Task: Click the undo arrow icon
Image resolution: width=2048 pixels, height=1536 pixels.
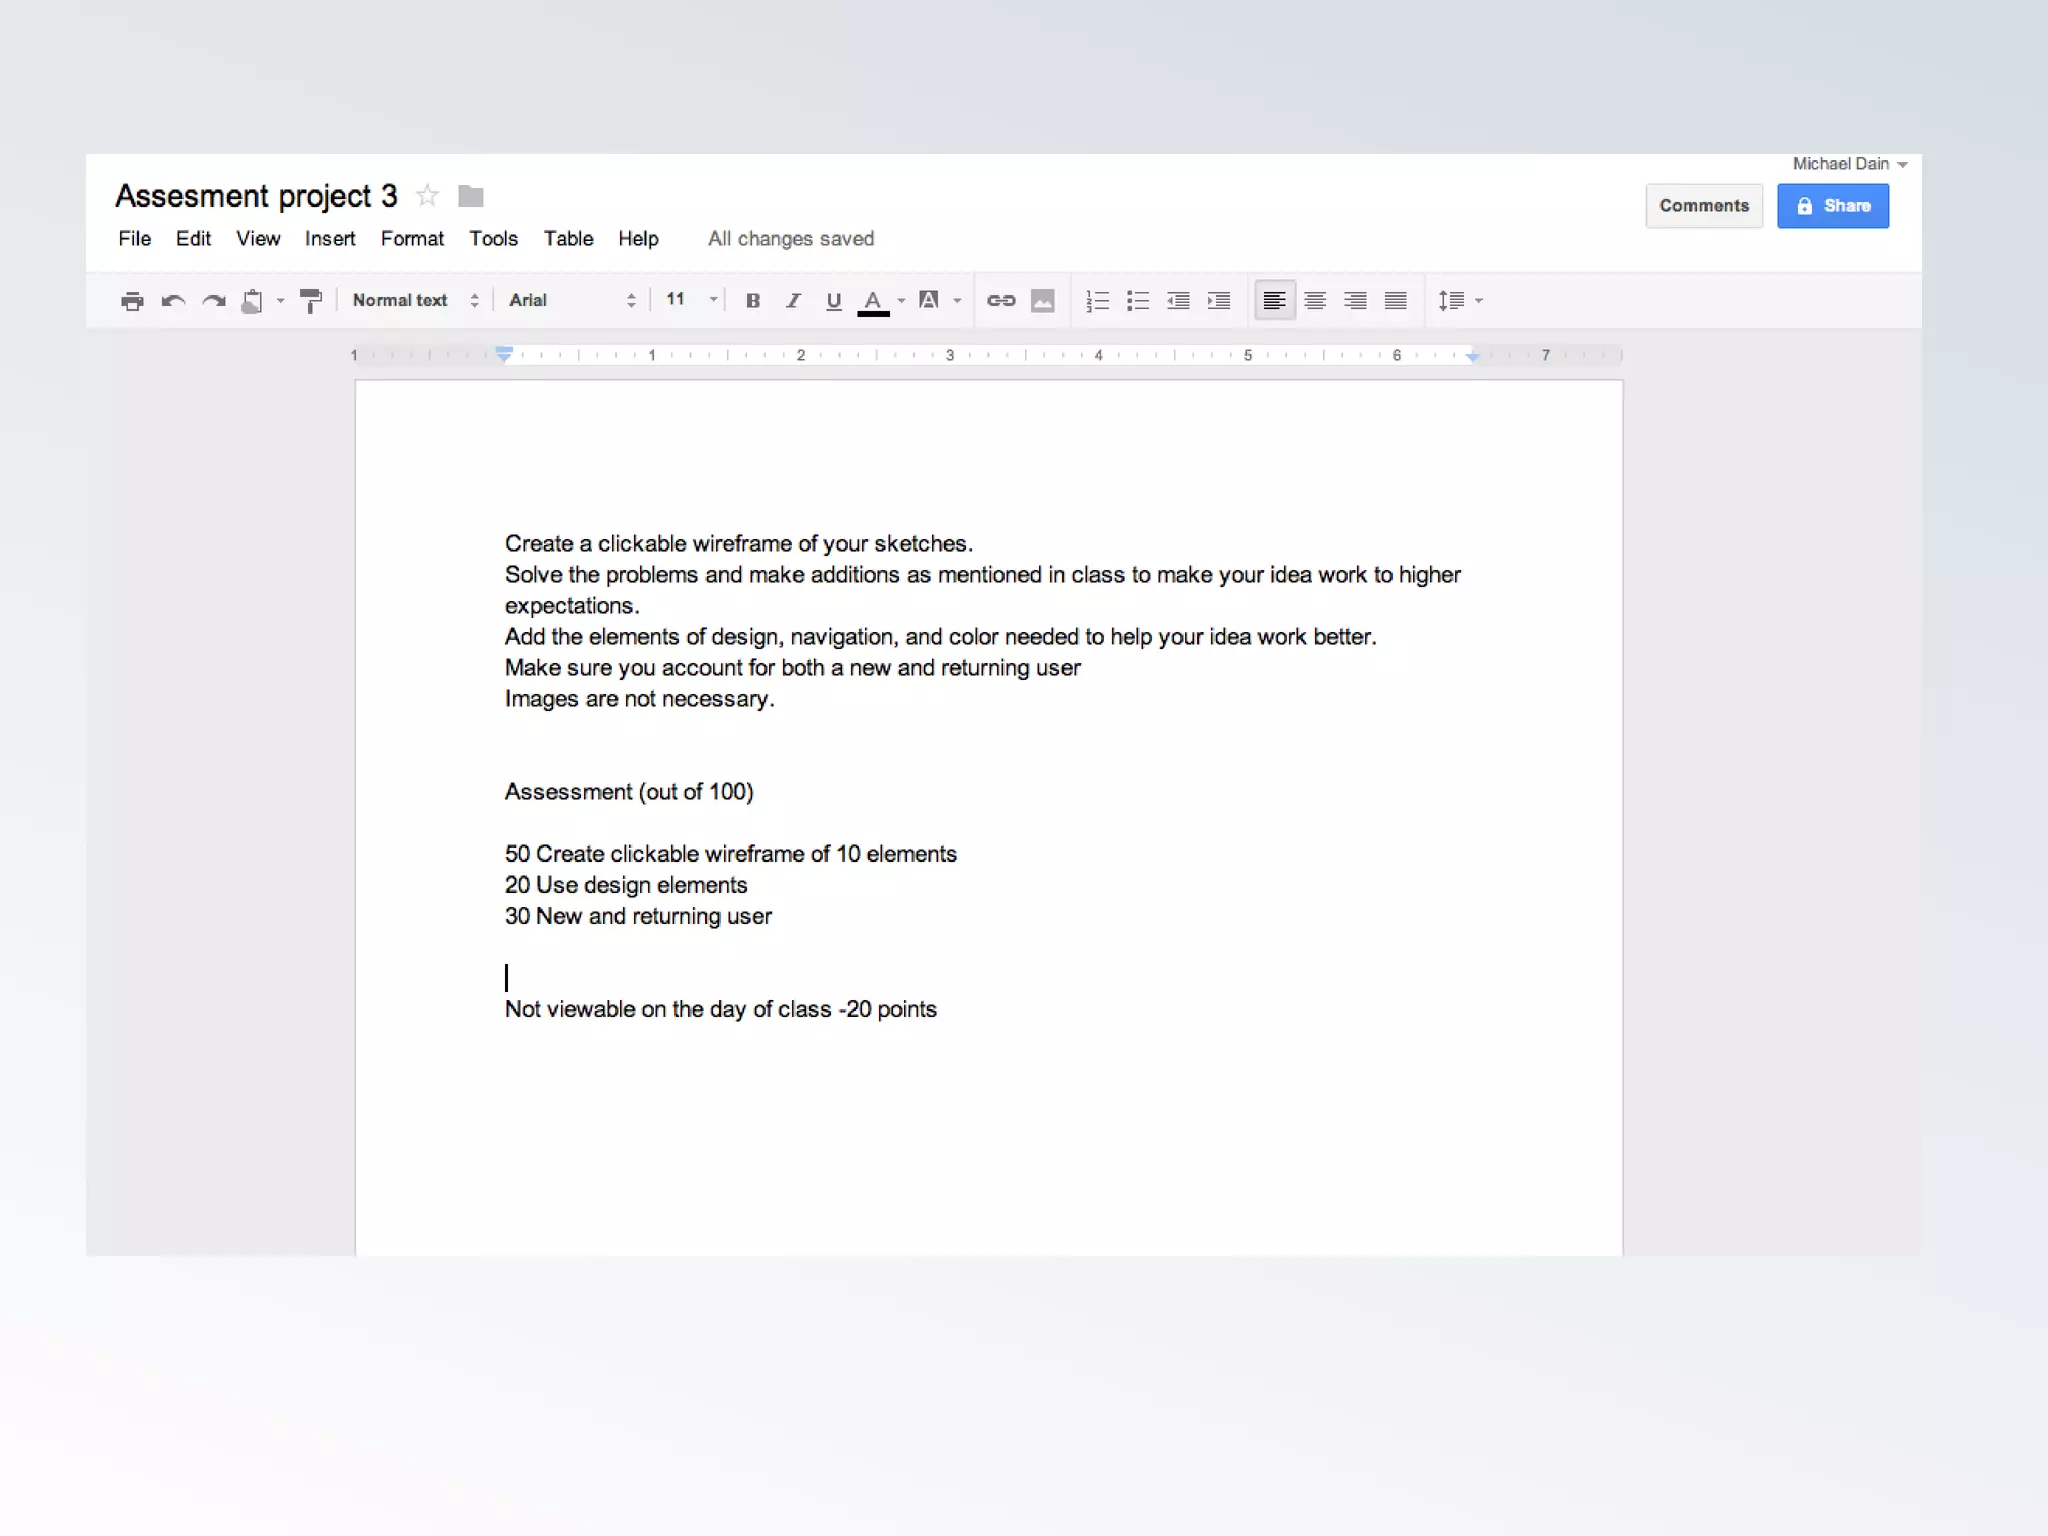Action: point(173,301)
